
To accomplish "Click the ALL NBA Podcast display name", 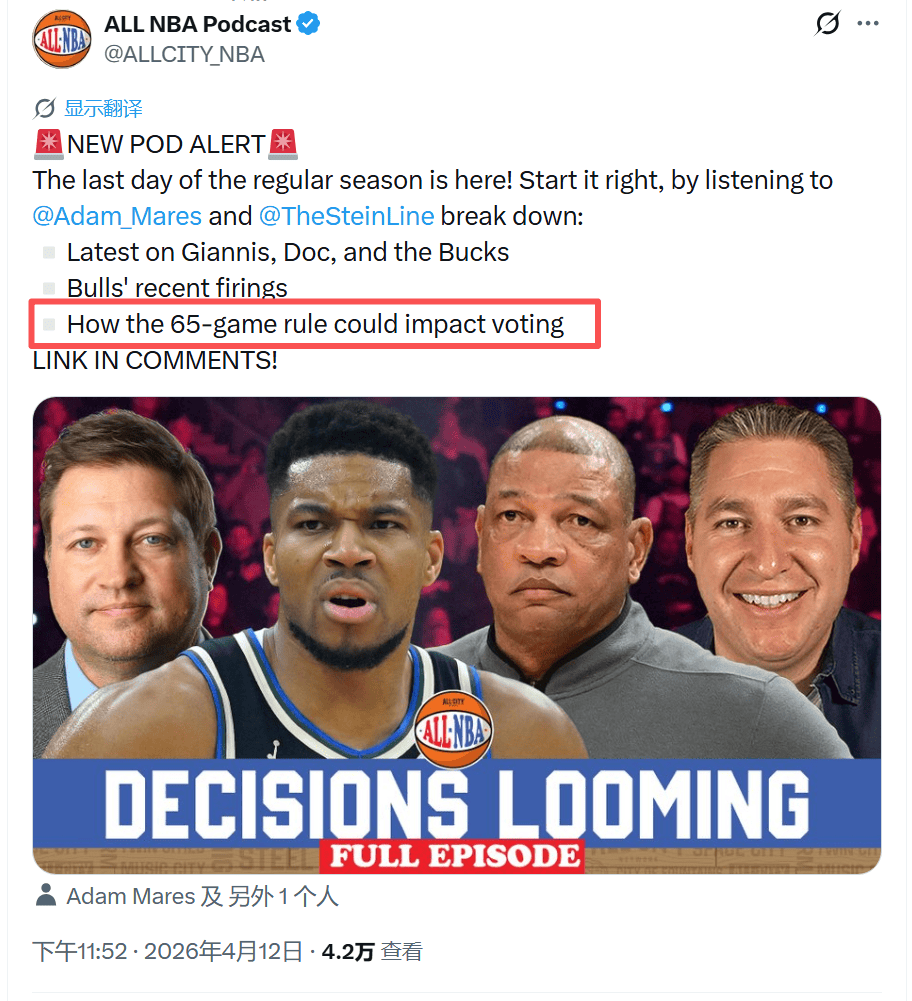I will [x=197, y=24].
